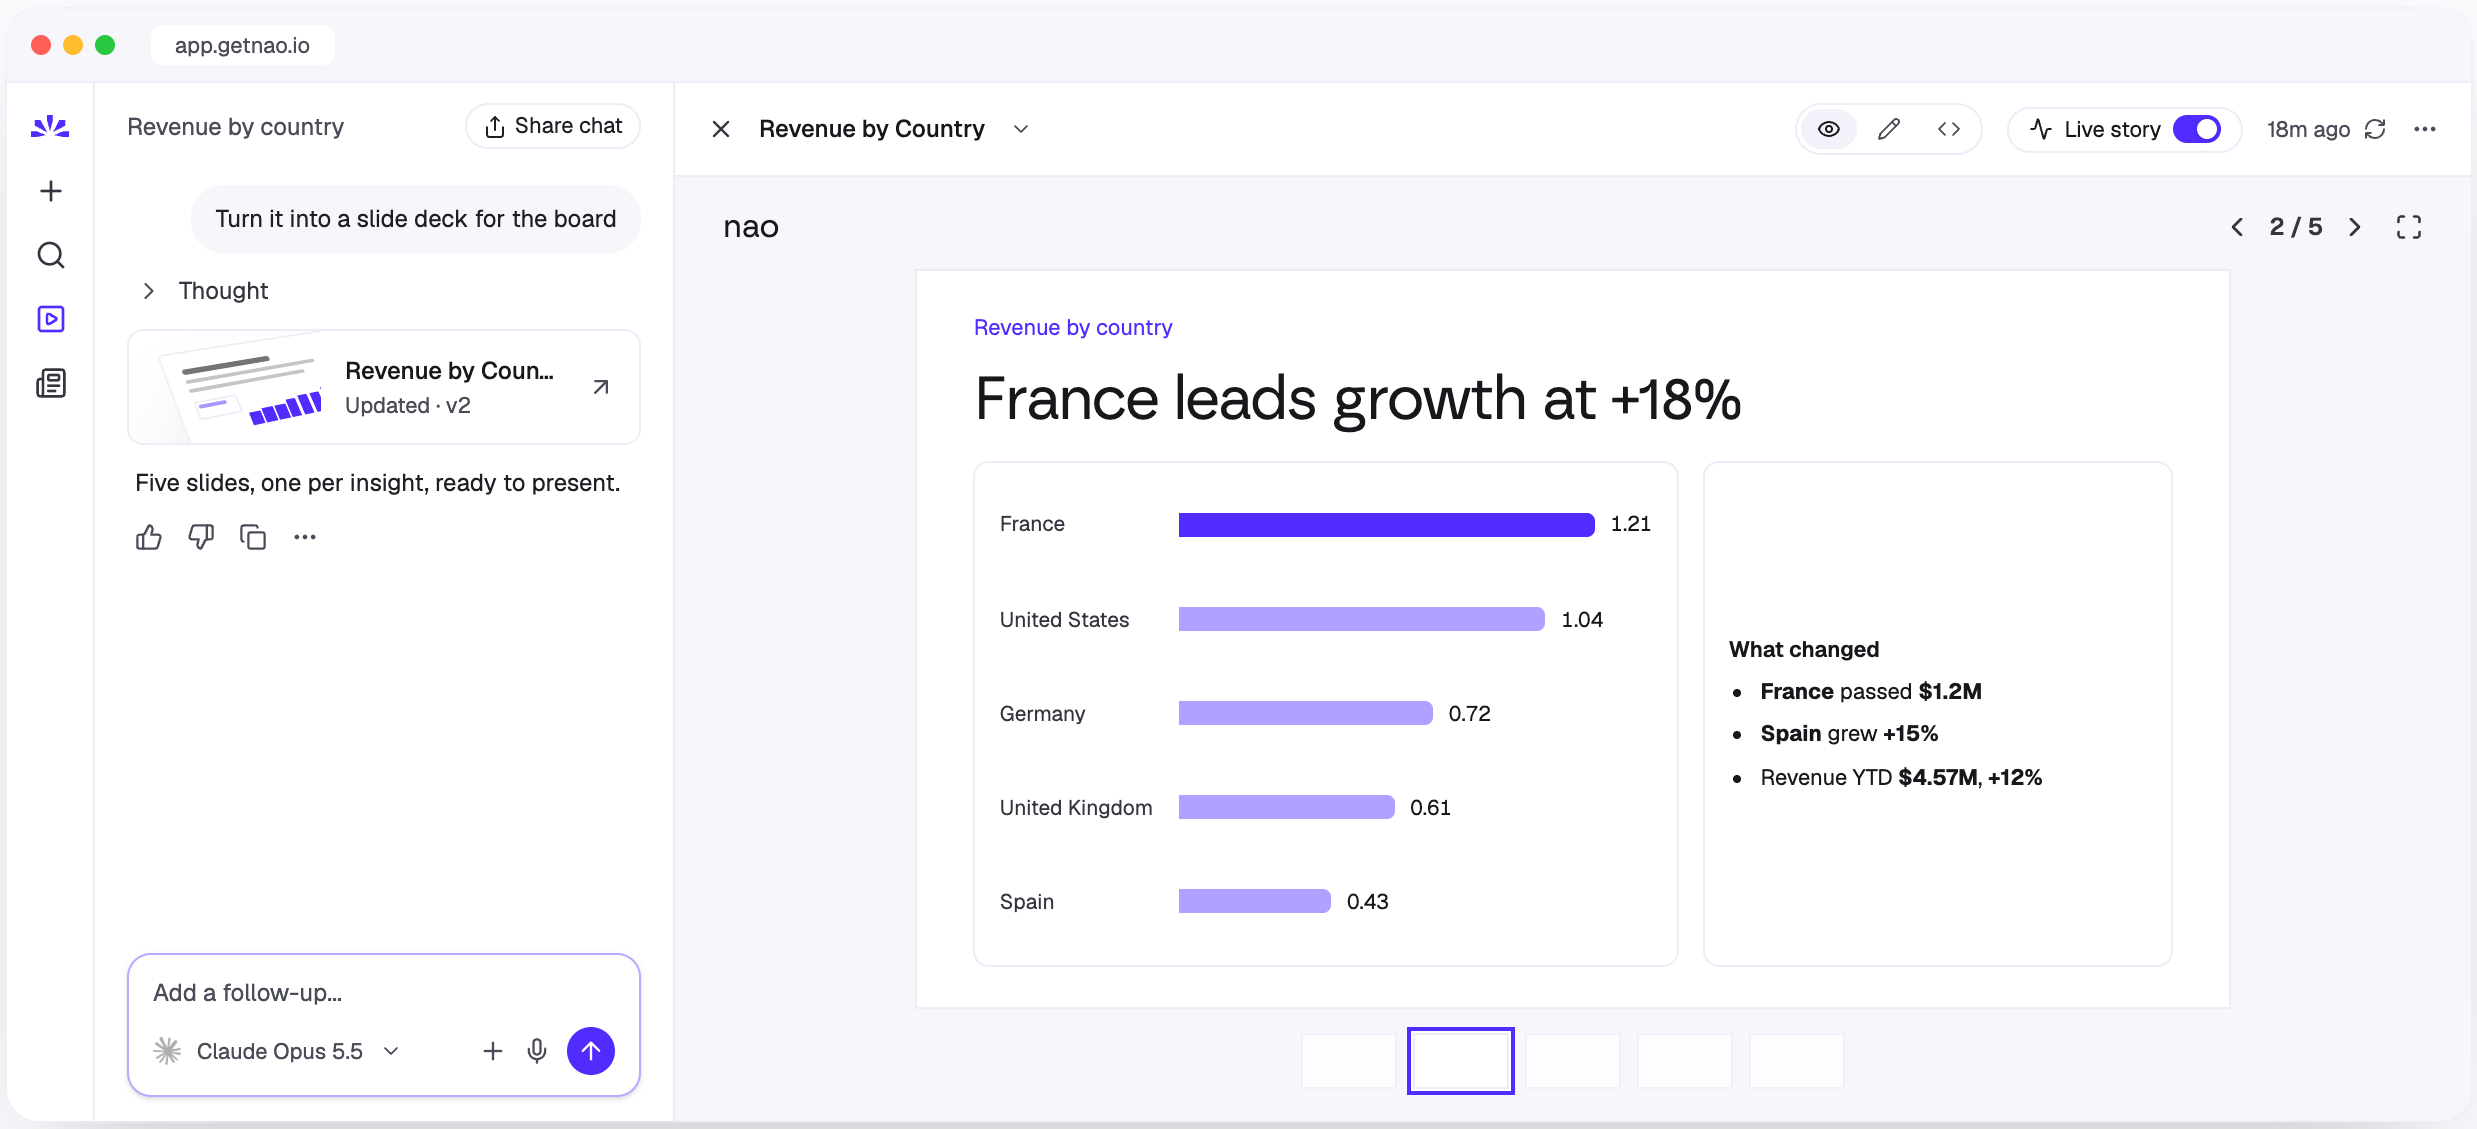Click the Spain bar in the chart
The image size is (2477, 1129).
pos(1254,901)
